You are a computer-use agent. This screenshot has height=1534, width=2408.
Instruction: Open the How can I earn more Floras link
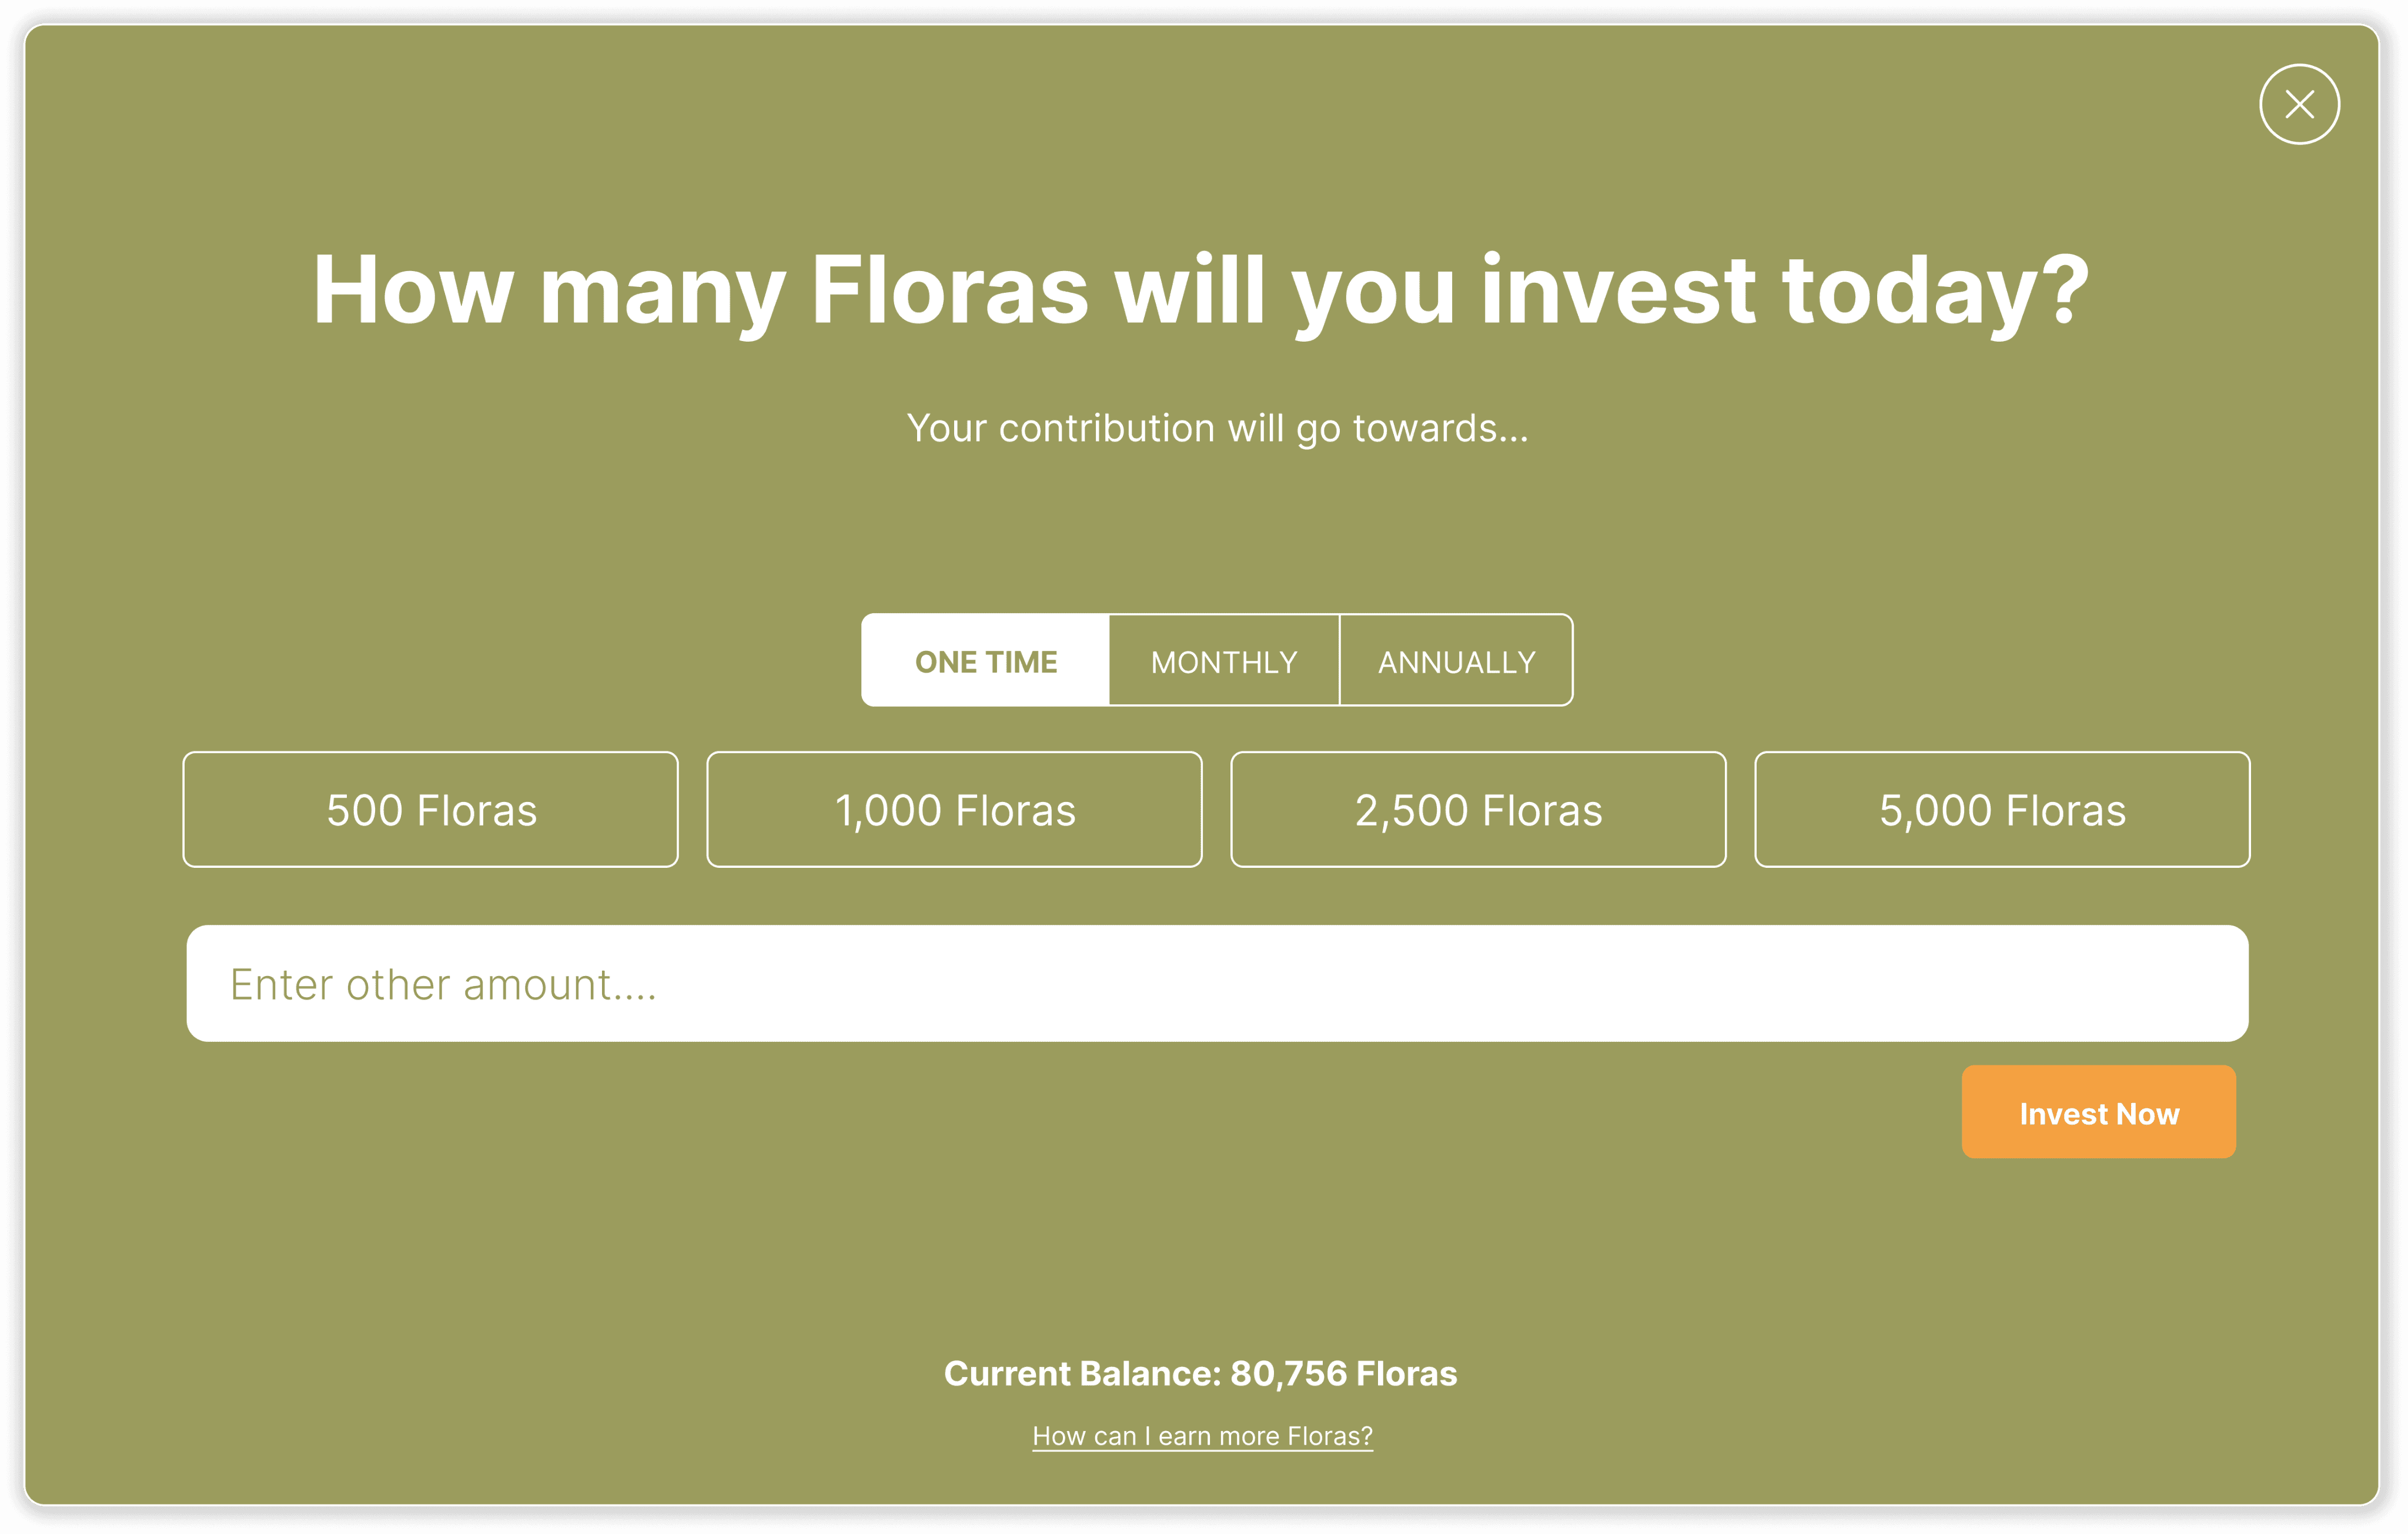1203,1436
